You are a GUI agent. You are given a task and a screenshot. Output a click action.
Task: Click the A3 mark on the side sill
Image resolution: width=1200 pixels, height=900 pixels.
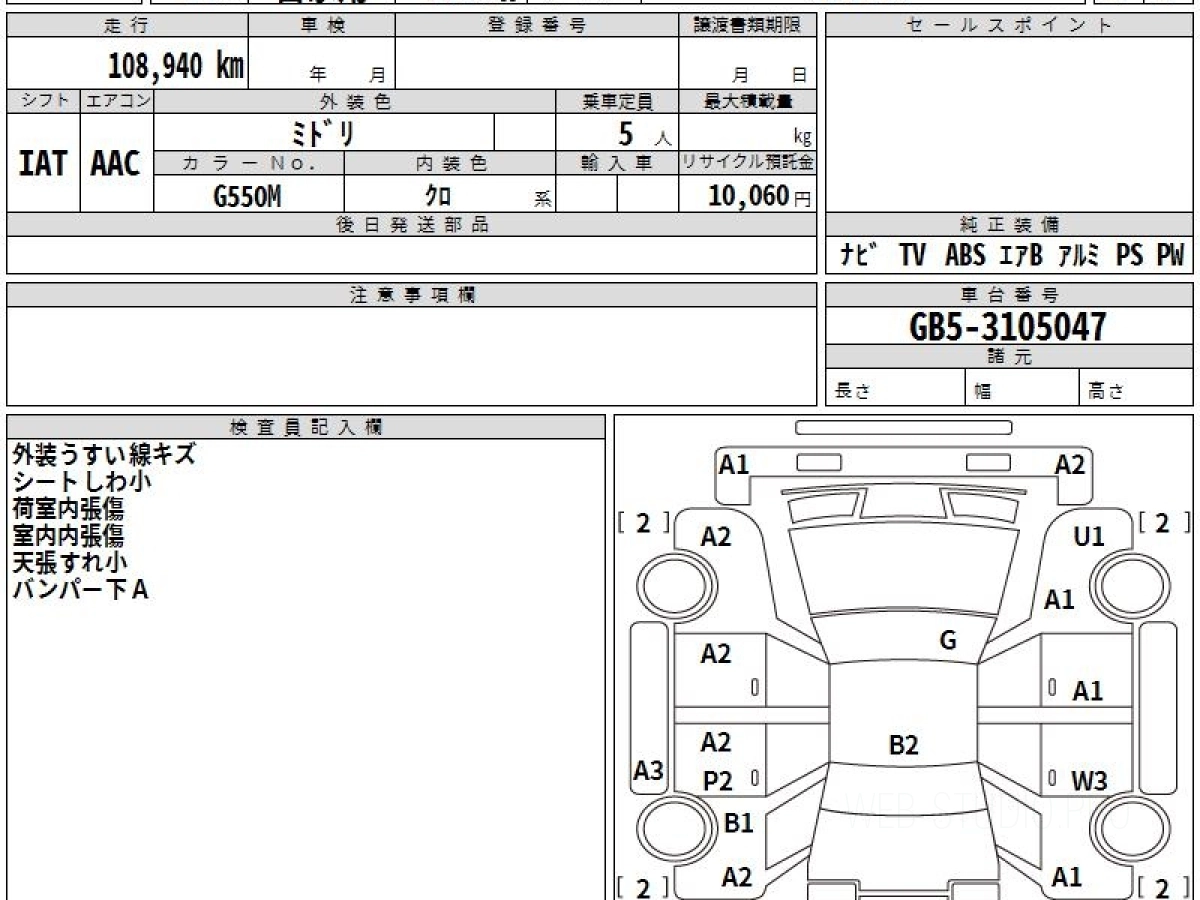[x=649, y=771]
